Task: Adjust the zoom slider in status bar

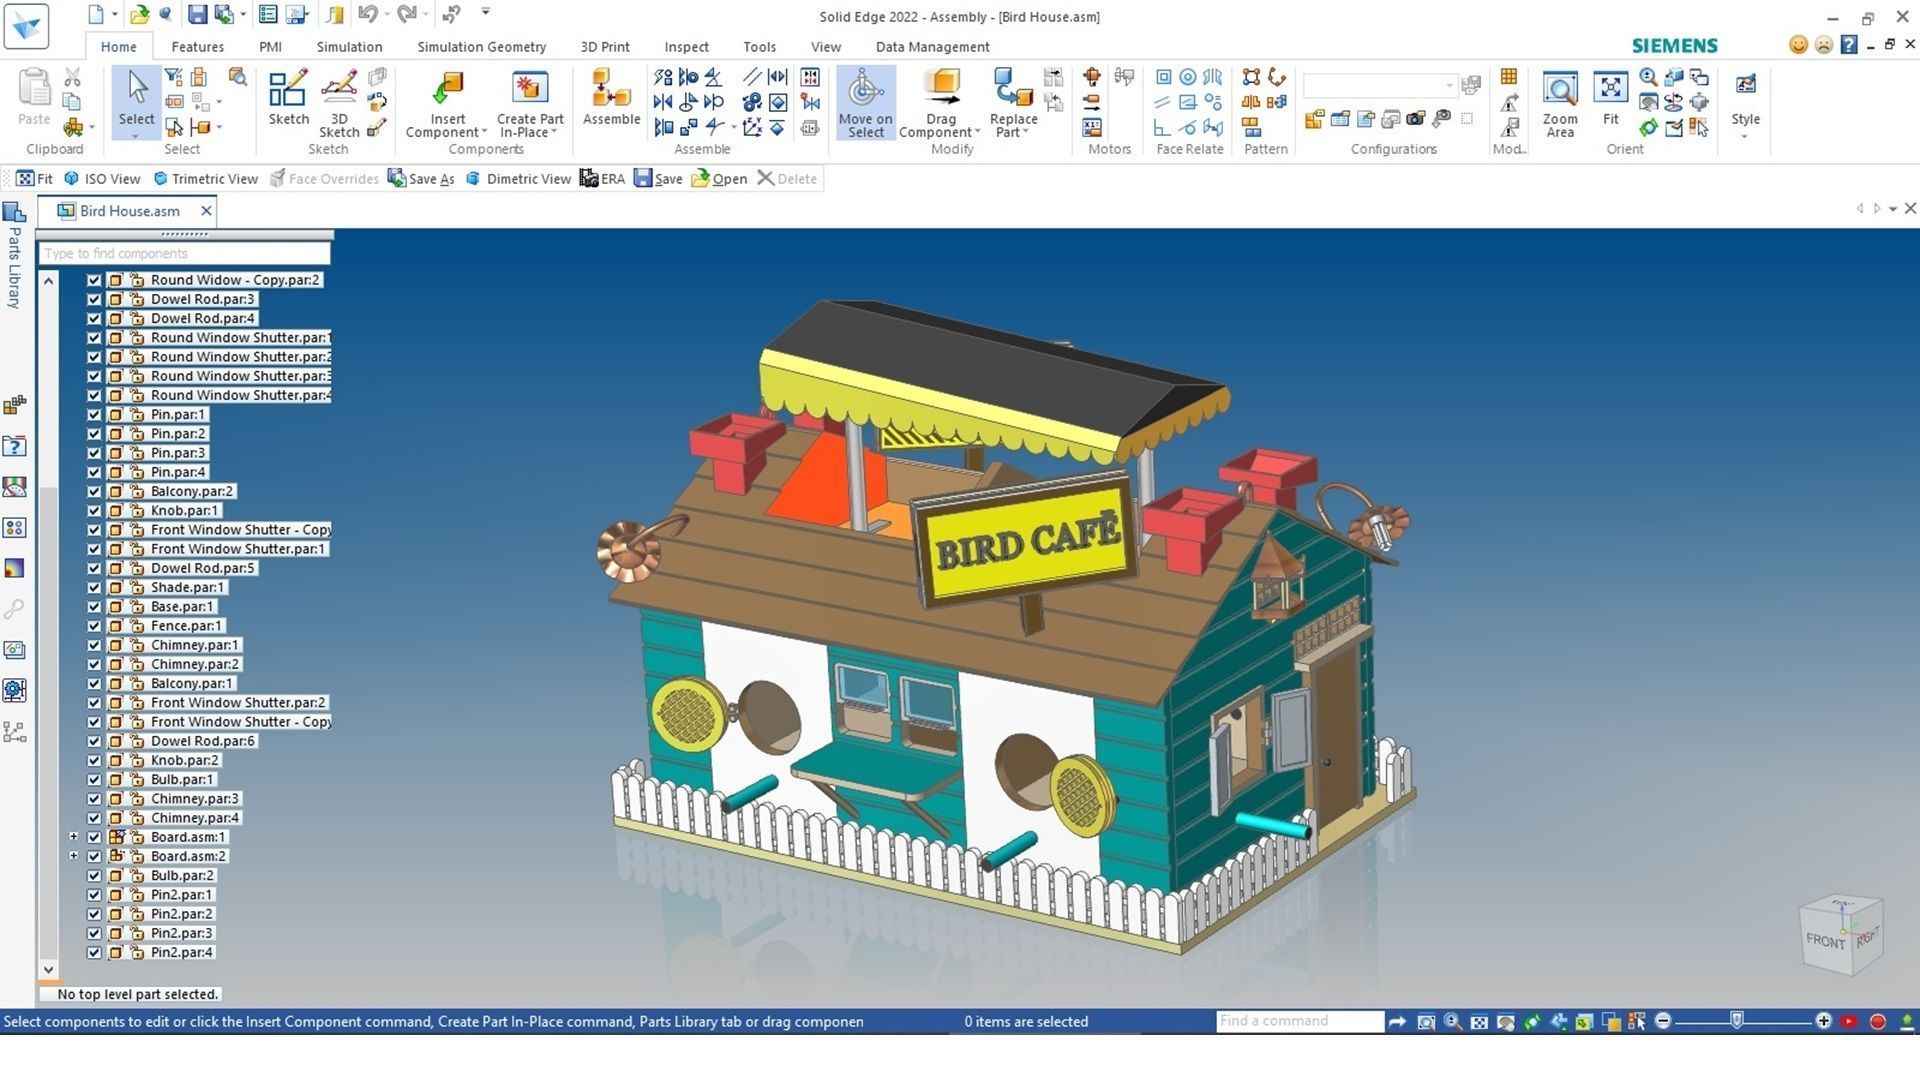Action: (1737, 1020)
